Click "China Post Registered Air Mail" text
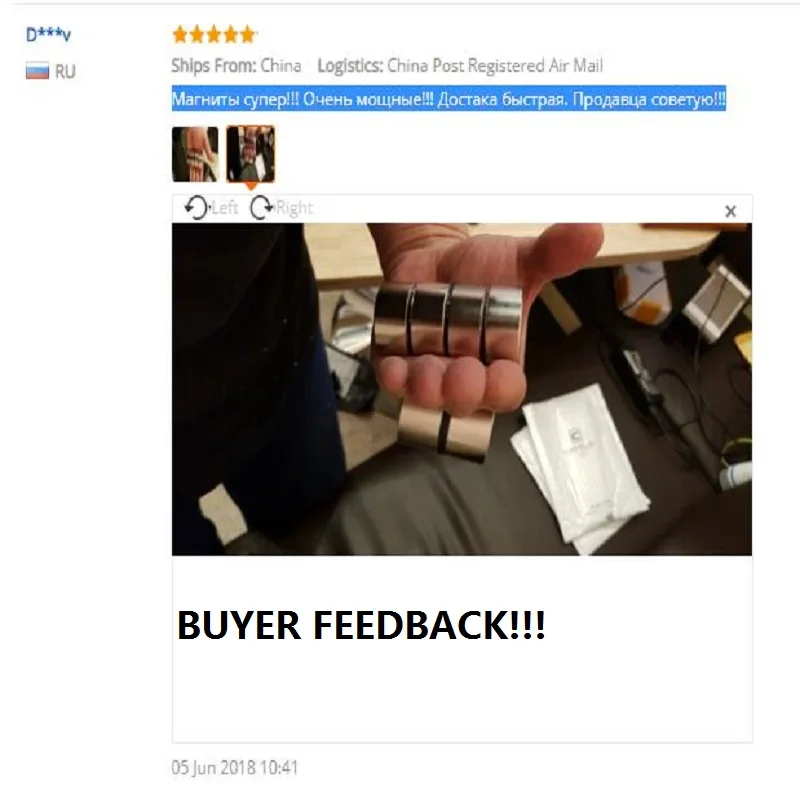Viewport: 800px width, 800px height. (x=495, y=65)
